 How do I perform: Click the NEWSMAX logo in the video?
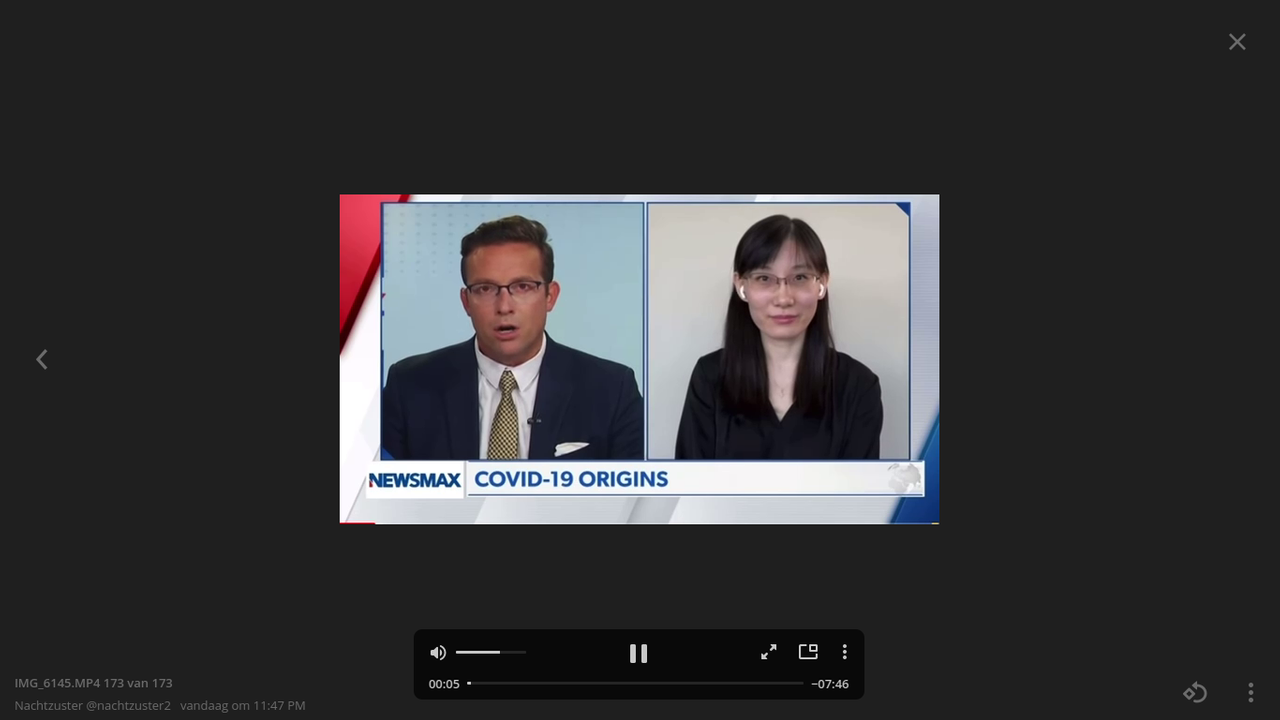click(x=415, y=480)
